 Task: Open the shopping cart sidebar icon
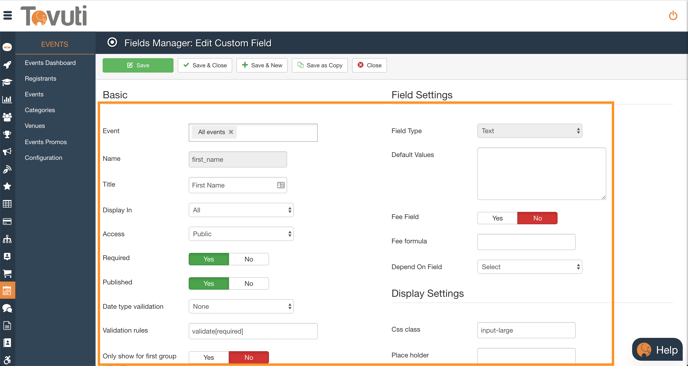[x=7, y=273]
